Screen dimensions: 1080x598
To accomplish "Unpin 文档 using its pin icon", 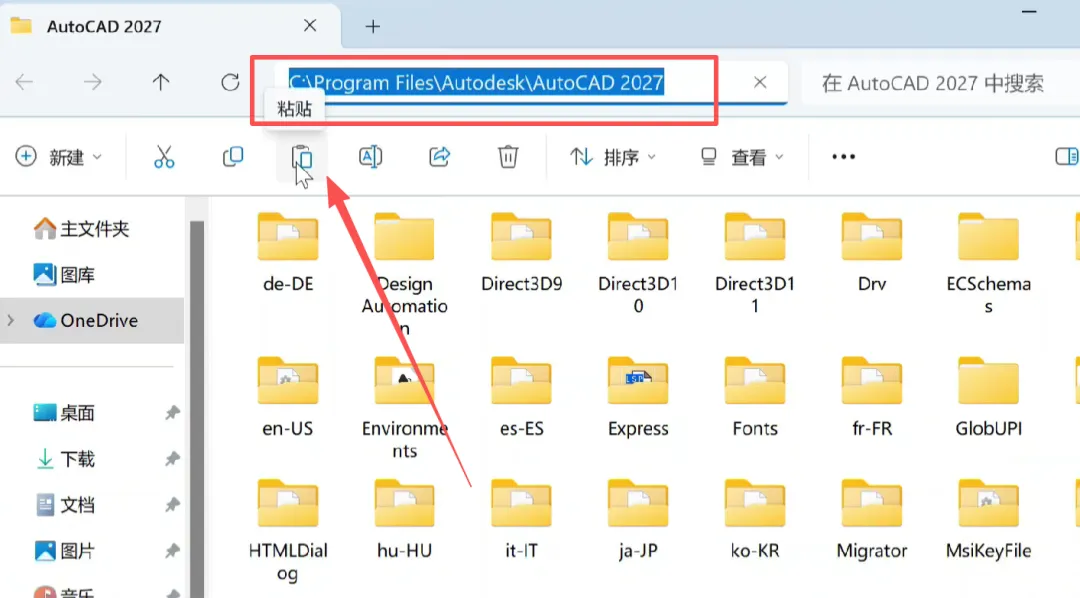I will (x=172, y=505).
